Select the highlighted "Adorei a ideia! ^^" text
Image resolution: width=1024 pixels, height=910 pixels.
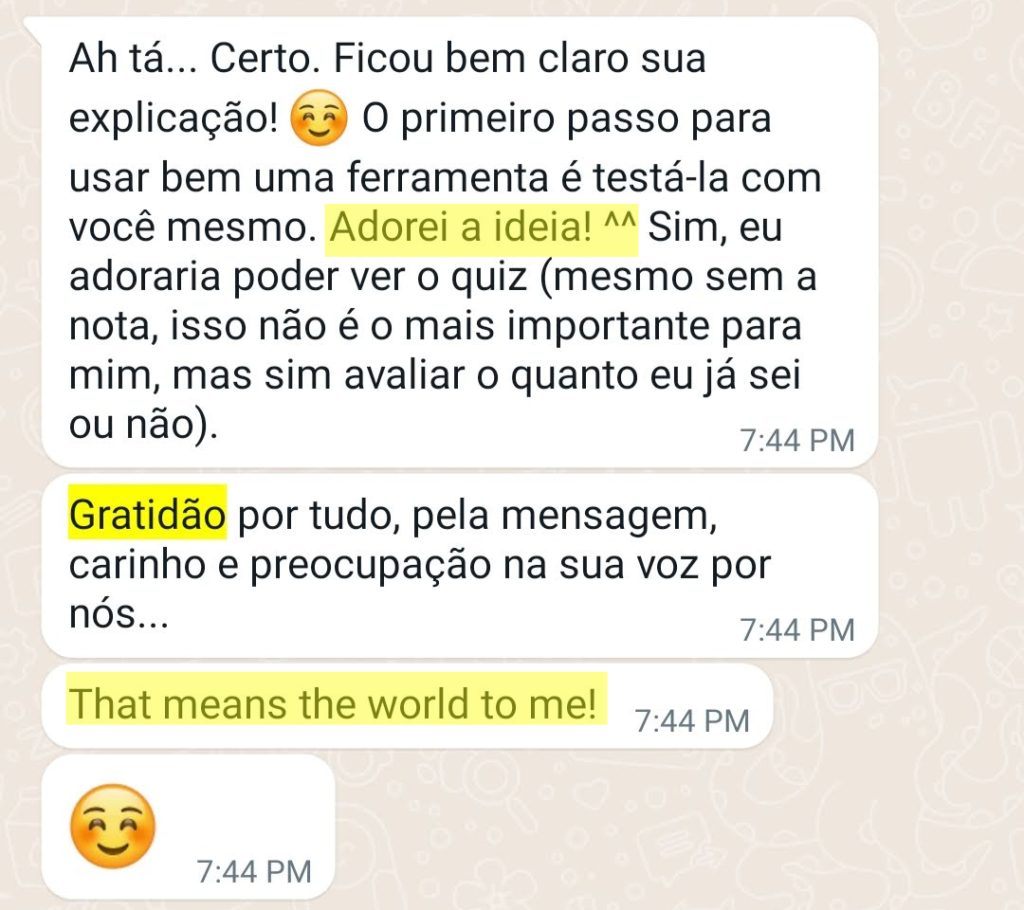tap(482, 228)
